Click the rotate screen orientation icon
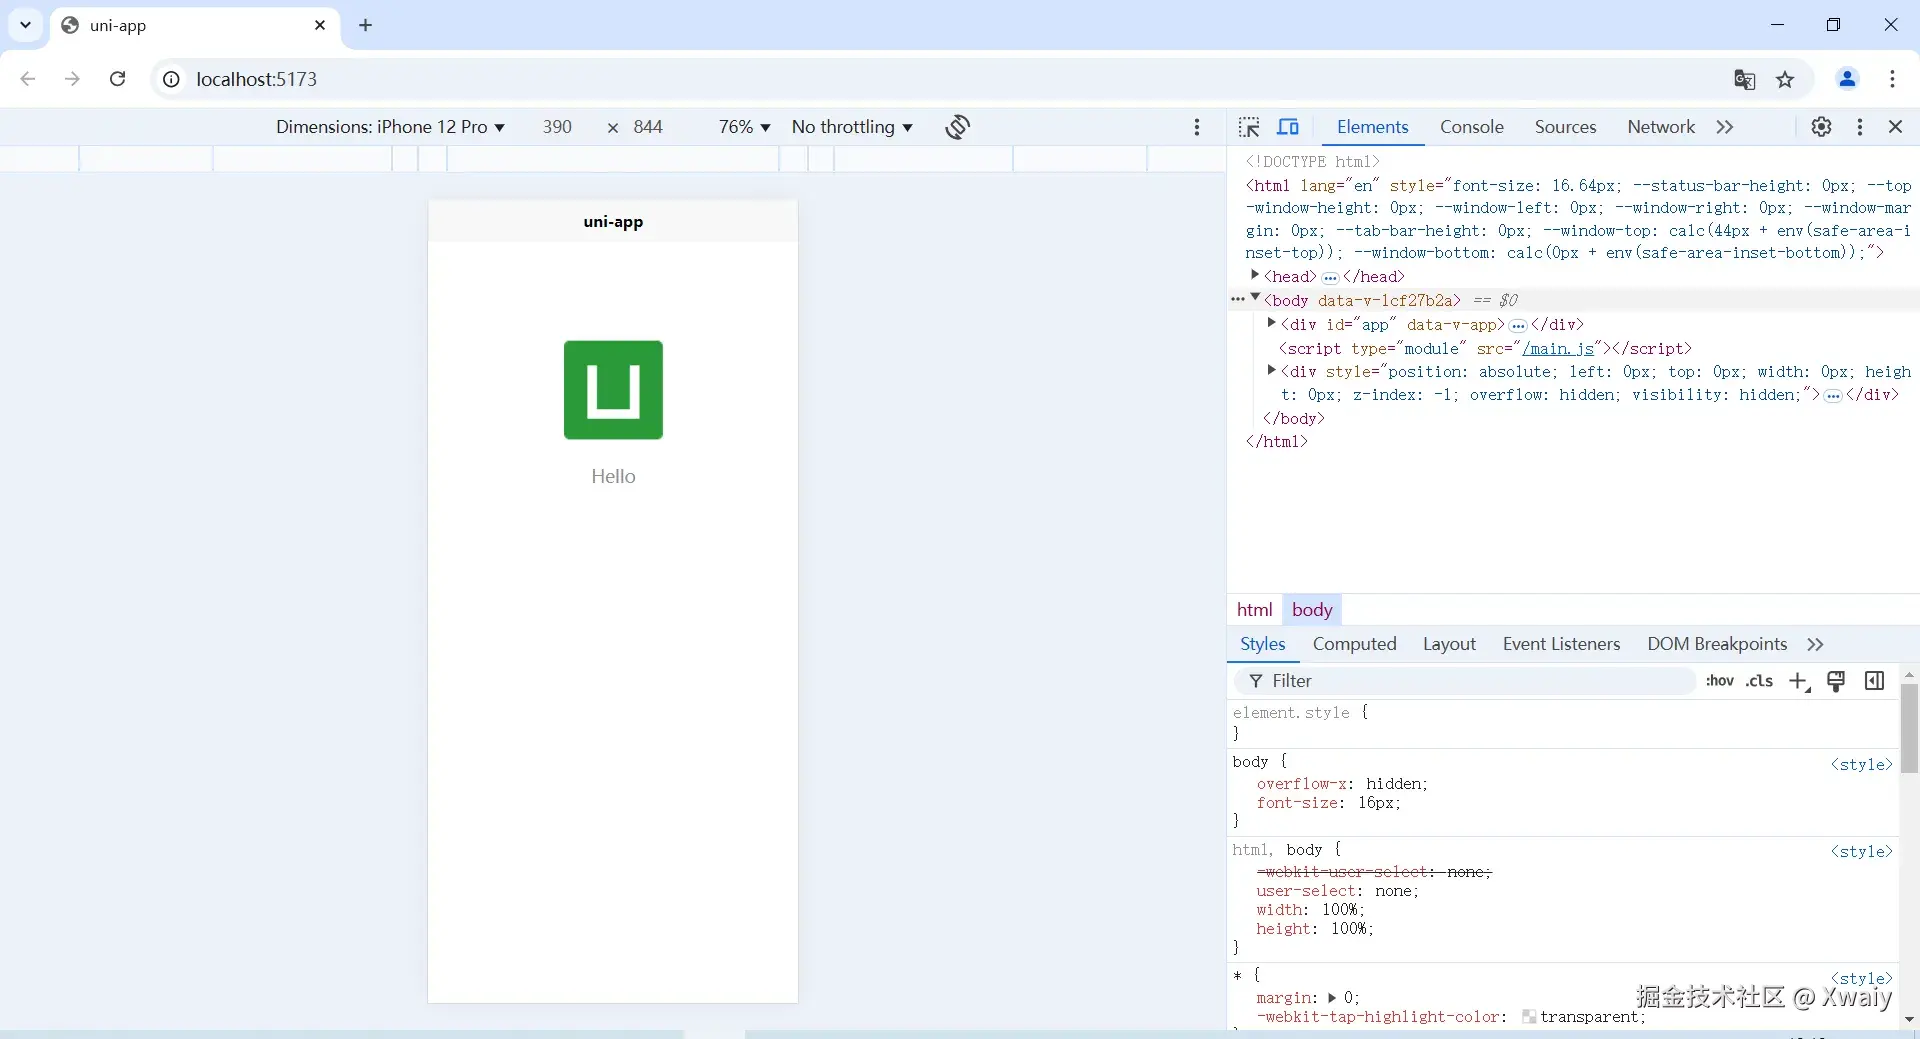The height and width of the screenshot is (1039, 1920). coord(957,127)
